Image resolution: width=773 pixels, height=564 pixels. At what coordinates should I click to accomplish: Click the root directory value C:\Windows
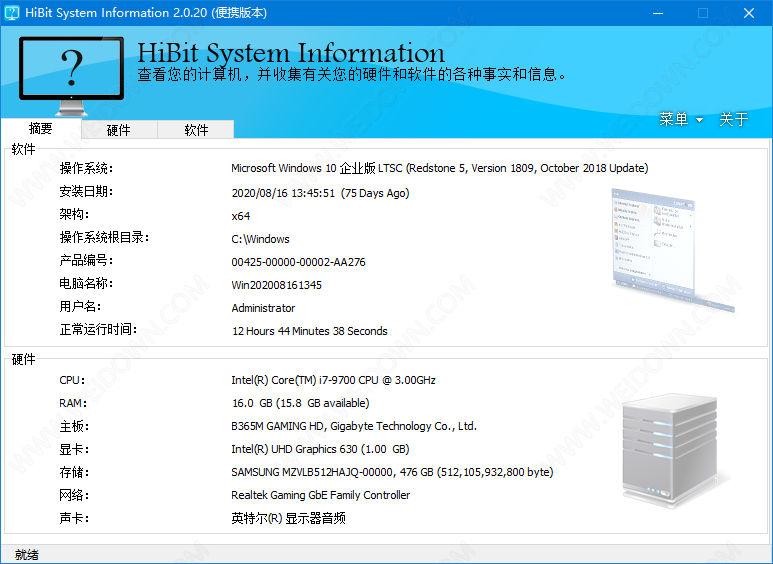pos(260,239)
